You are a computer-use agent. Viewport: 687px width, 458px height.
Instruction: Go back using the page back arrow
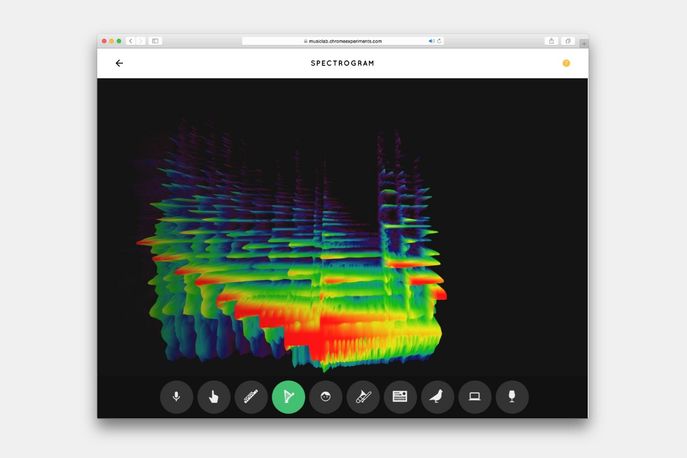click(119, 63)
